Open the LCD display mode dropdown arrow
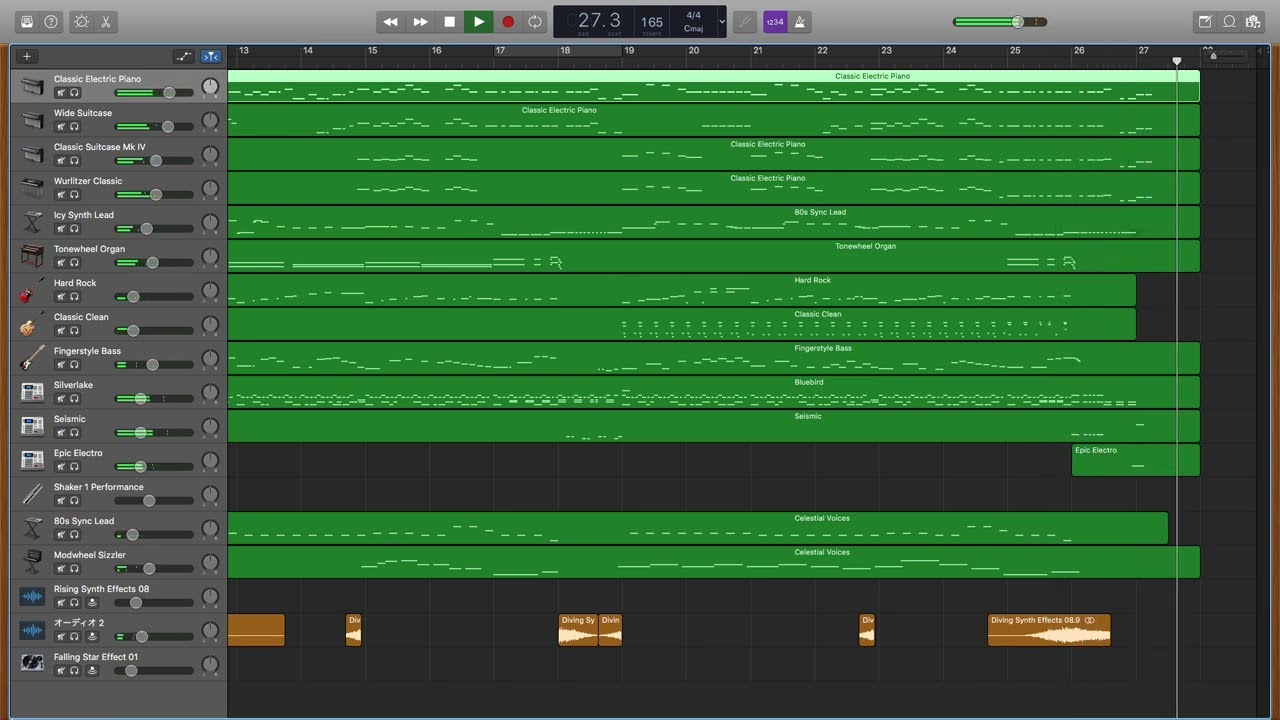The width and height of the screenshot is (1280, 720). click(x=722, y=21)
